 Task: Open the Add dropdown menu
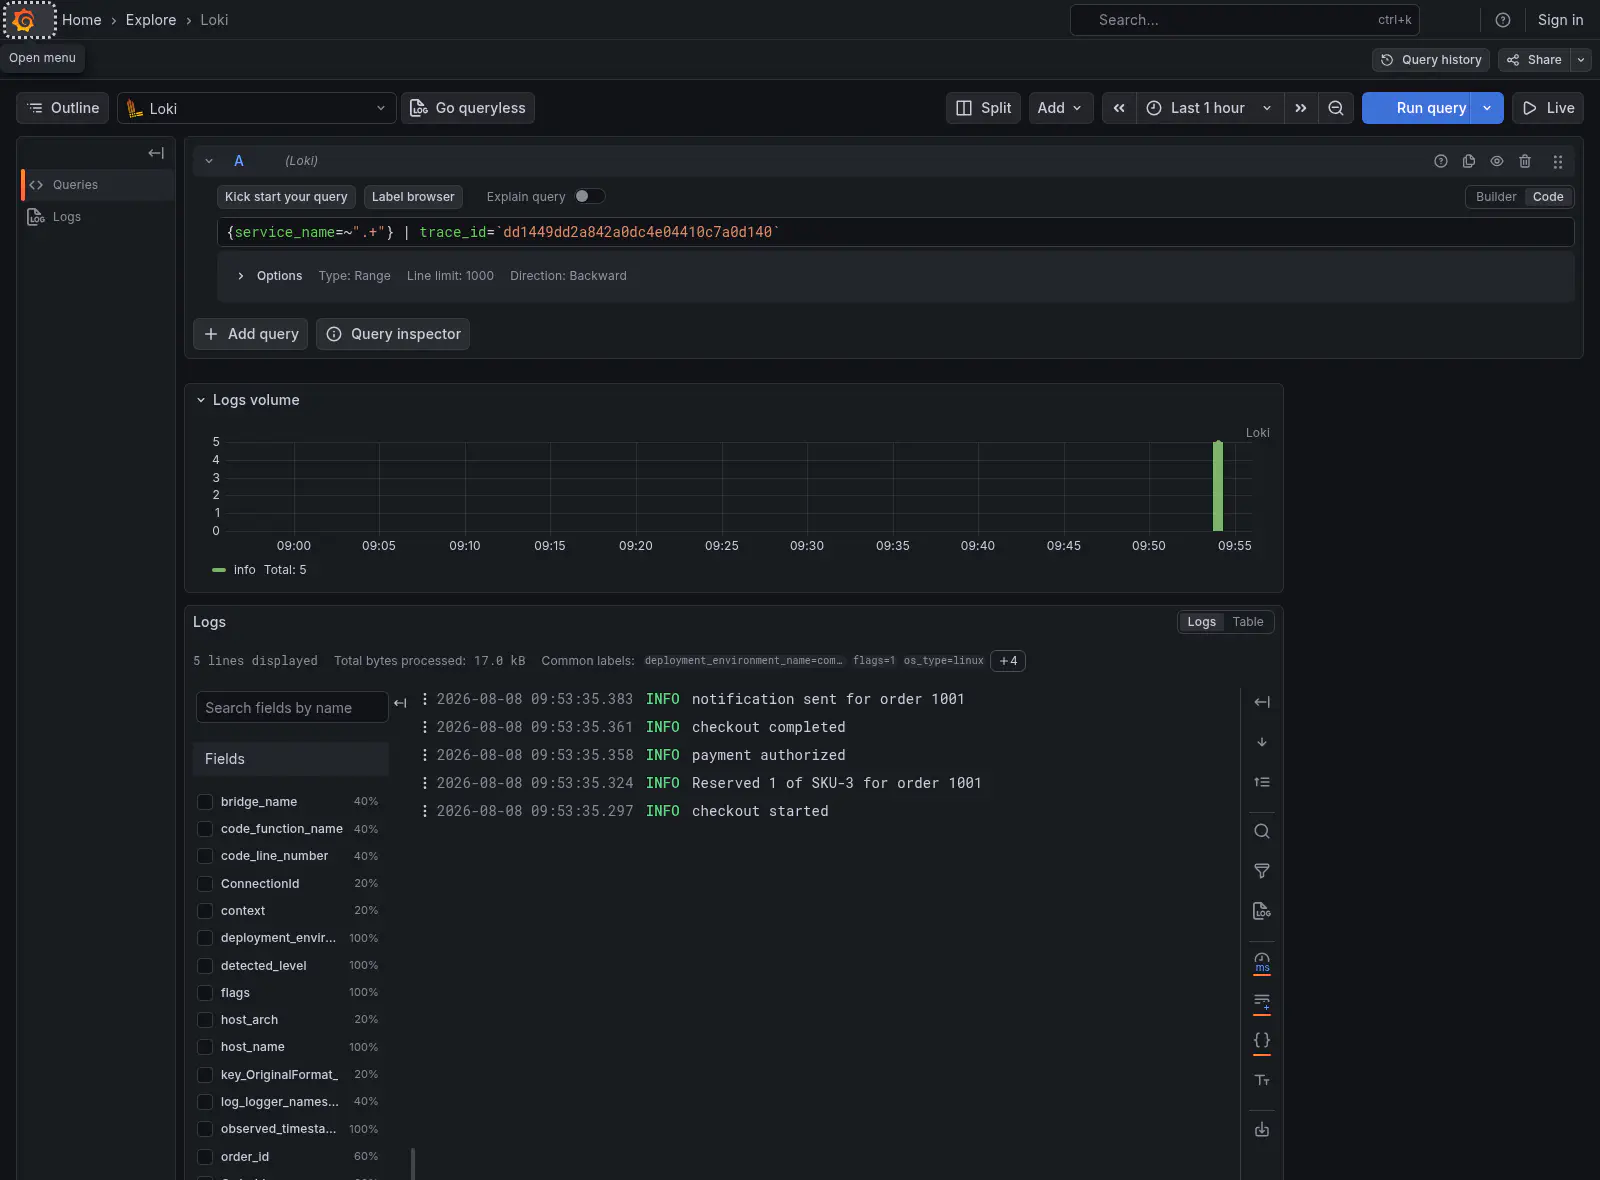click(1060, 108)
